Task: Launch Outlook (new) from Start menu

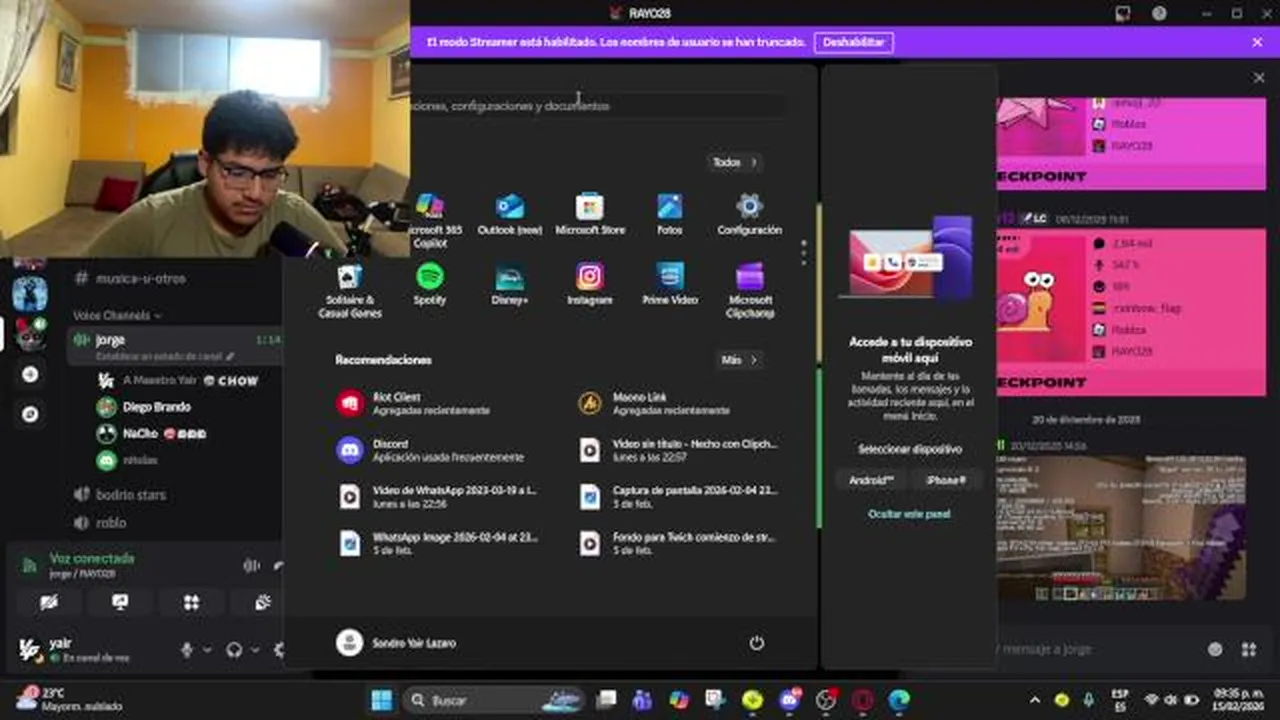Action: click(x=510, y=215)
